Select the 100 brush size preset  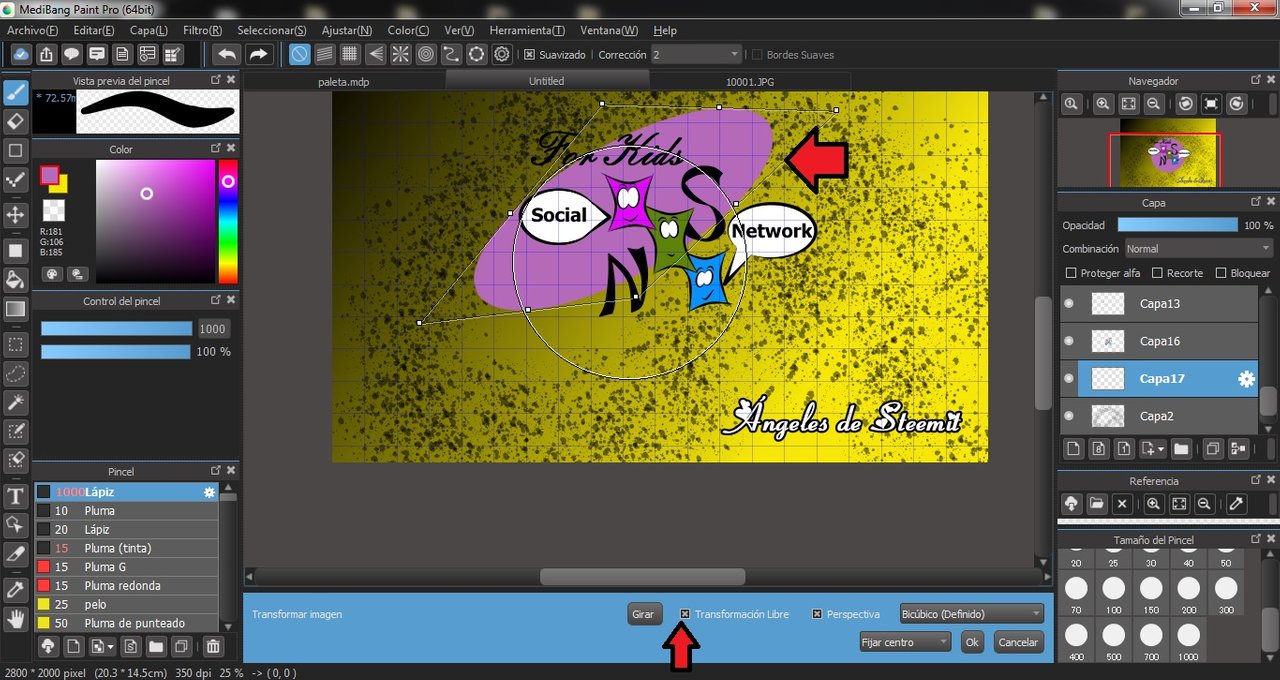pos(1114,593)
